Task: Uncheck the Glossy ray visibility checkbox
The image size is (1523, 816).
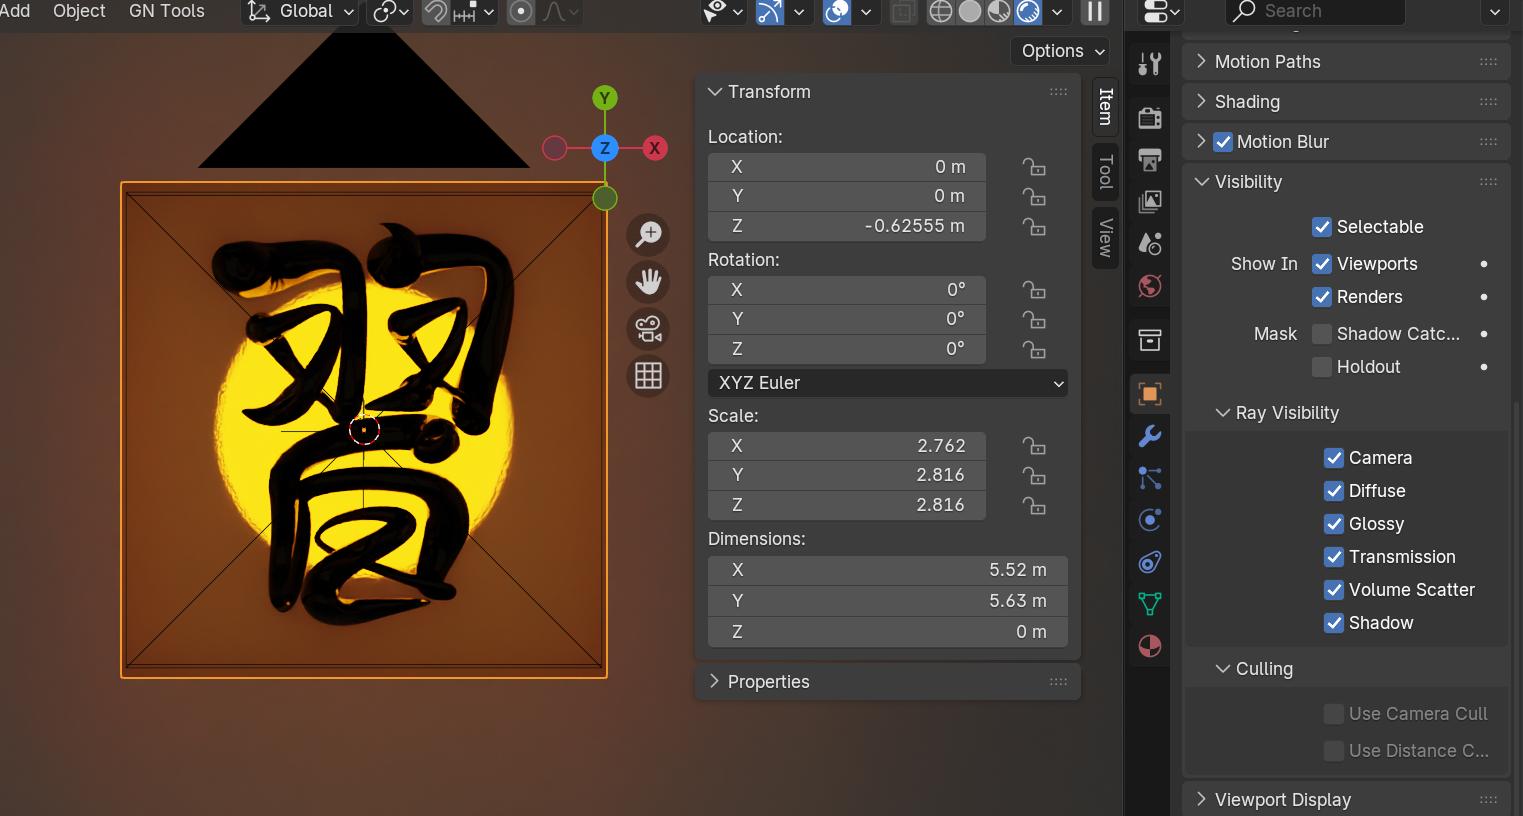Action: [x=1334, y=524]
